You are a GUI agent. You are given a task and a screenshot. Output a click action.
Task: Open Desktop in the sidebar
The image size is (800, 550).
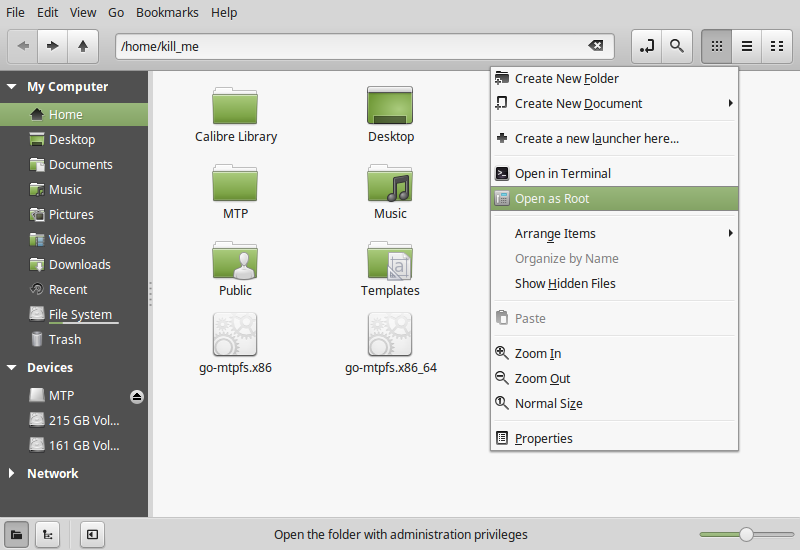[x=74, y=140]
